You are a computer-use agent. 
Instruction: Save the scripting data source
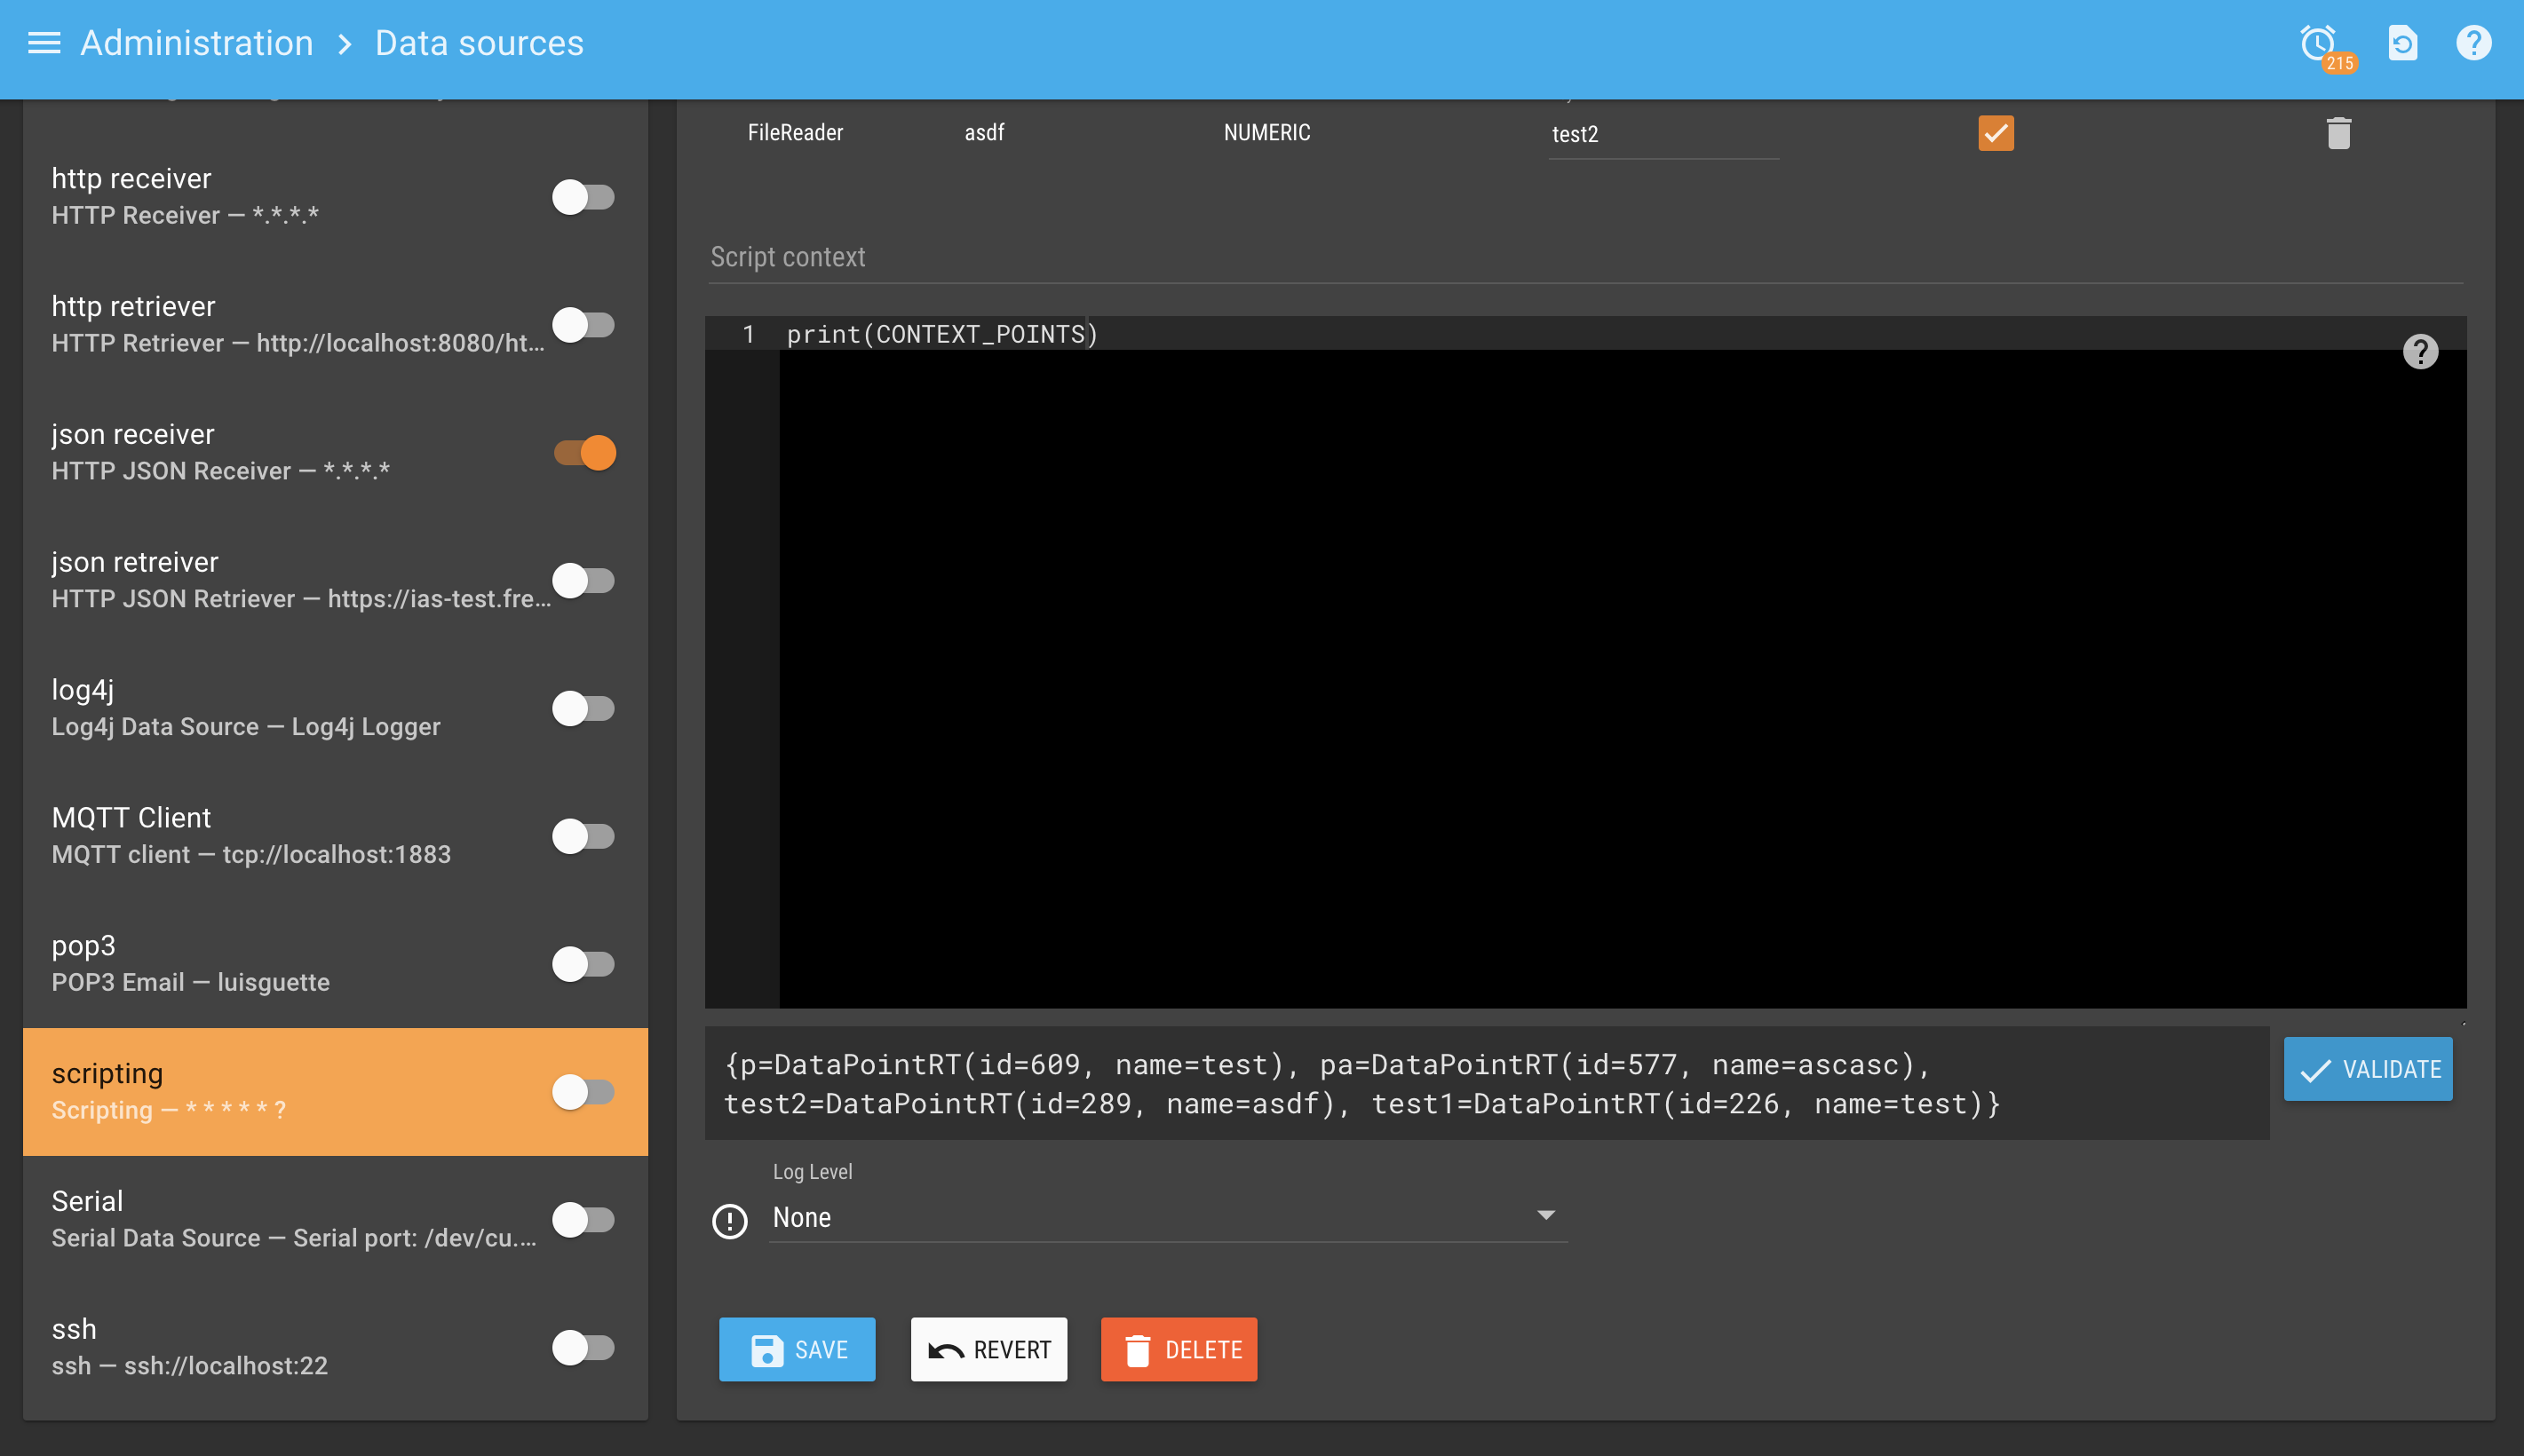(797, 1349)
